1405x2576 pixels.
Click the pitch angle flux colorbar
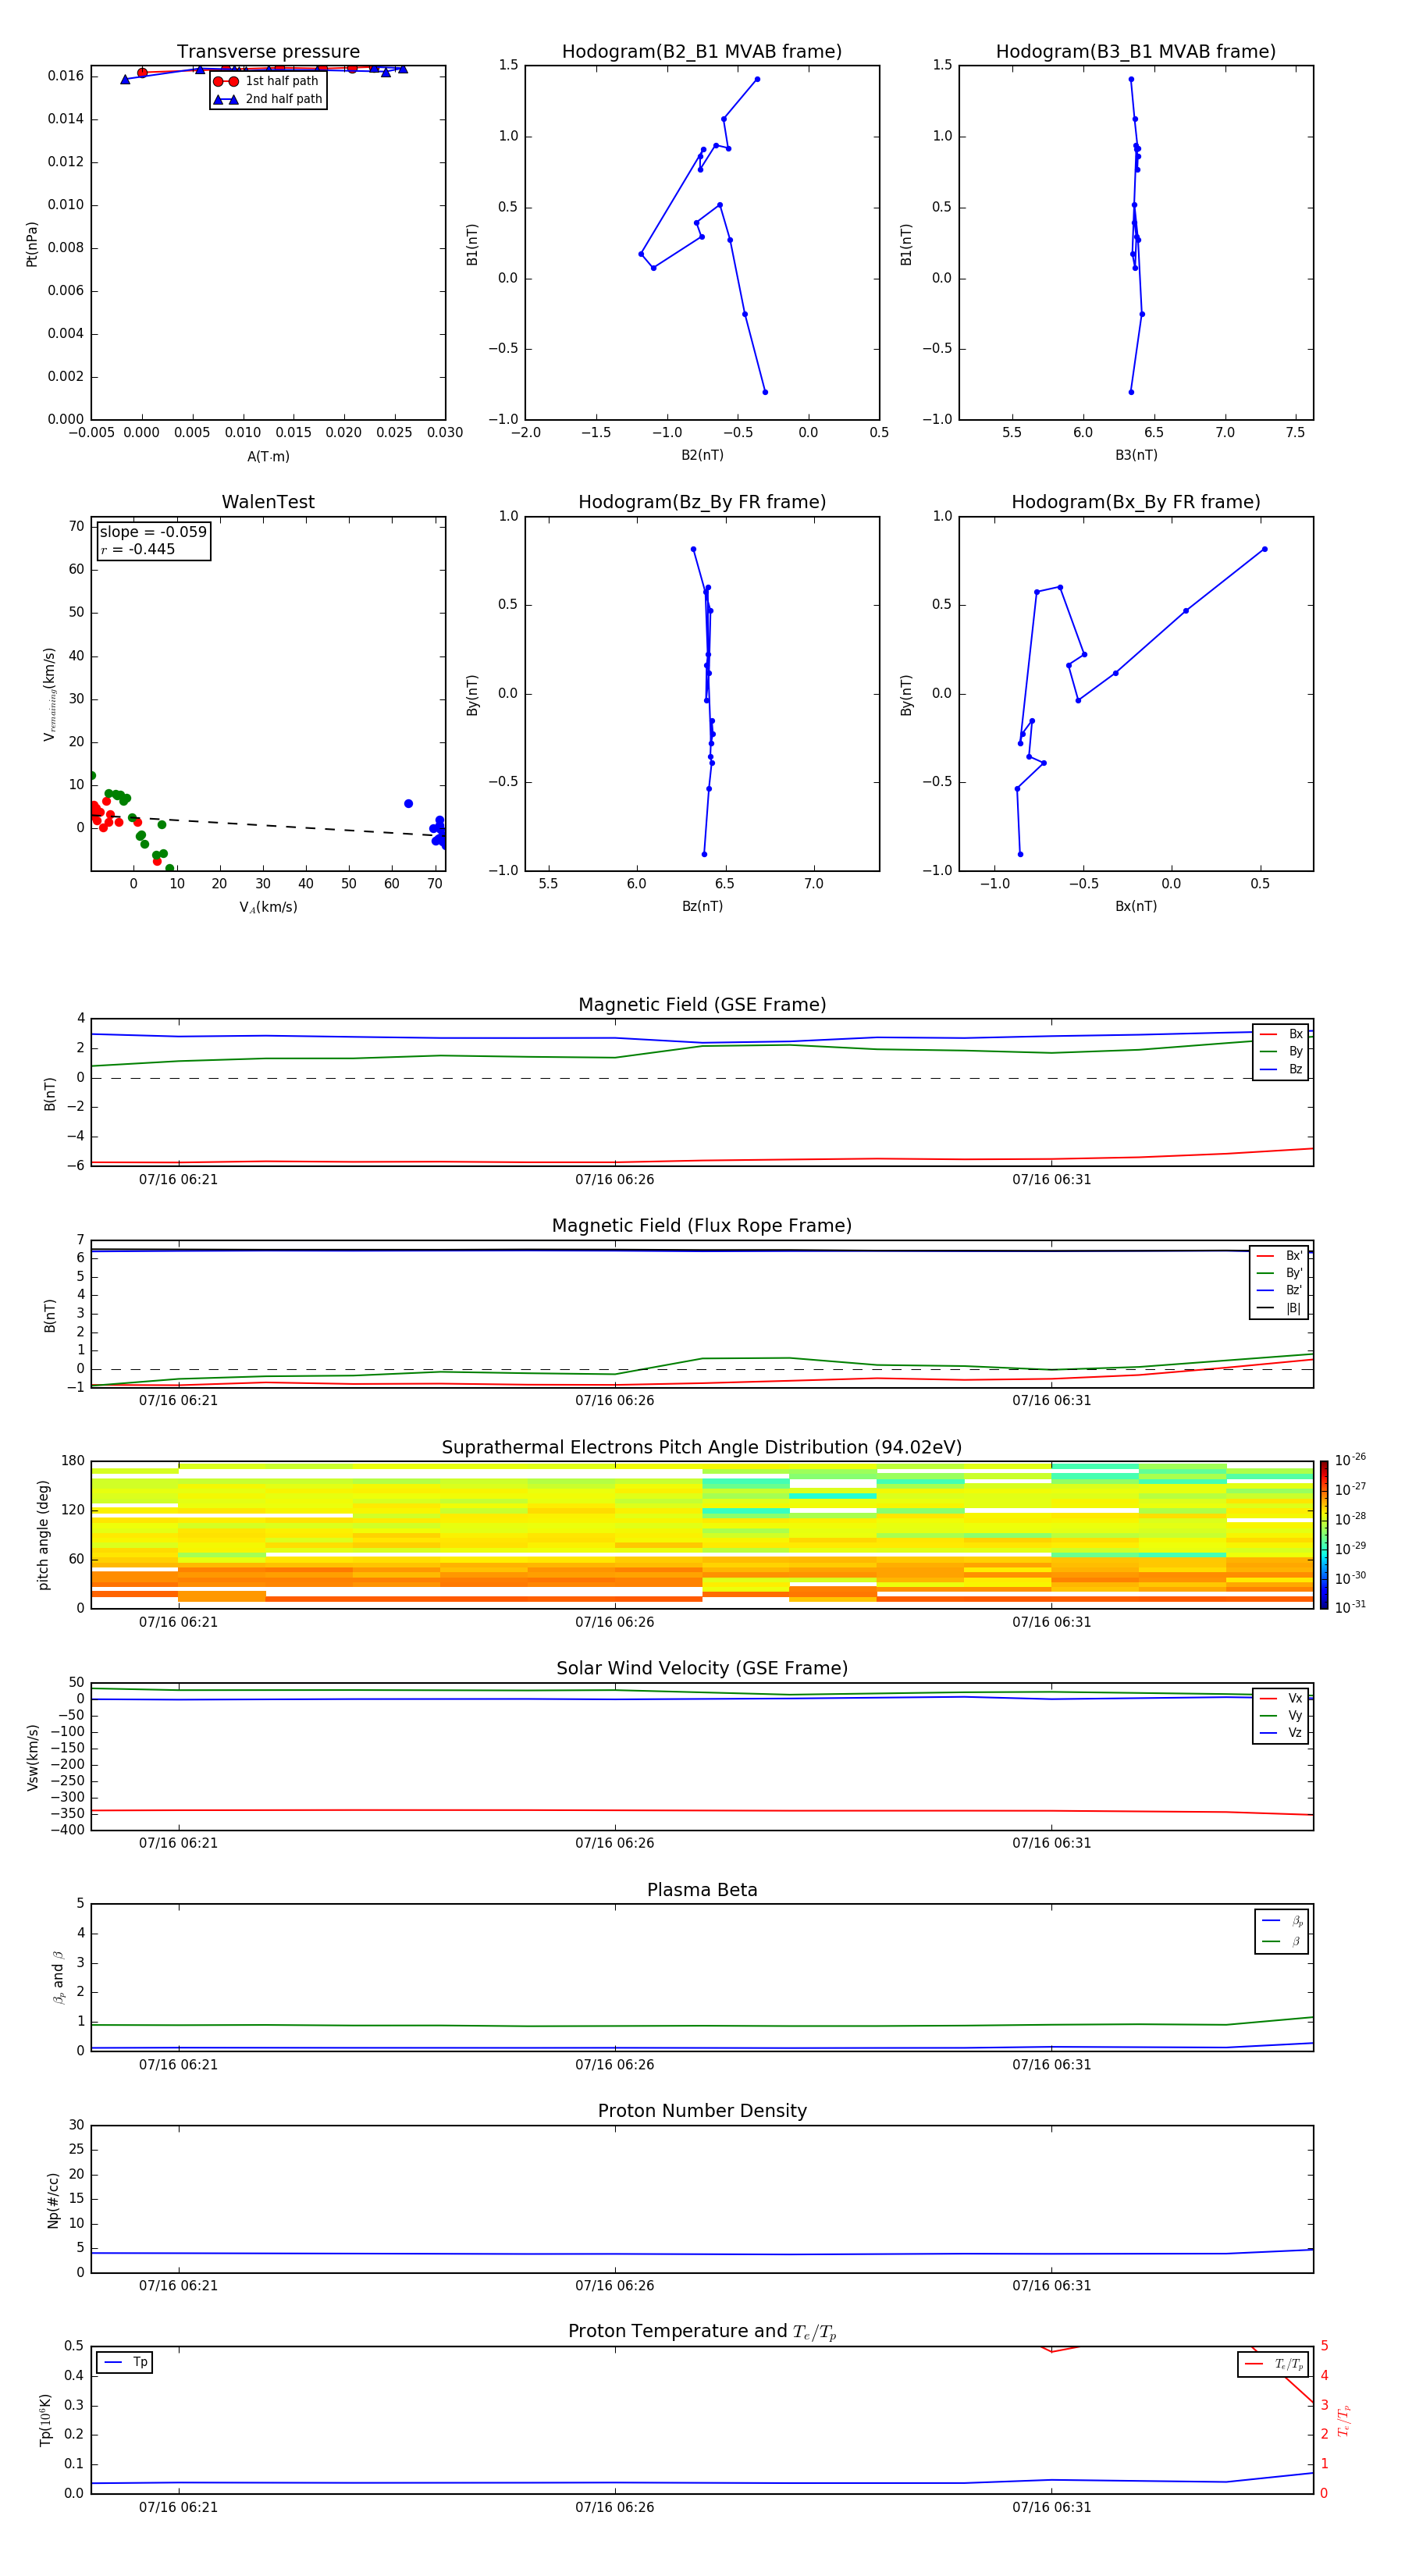pos(1324,1535)
